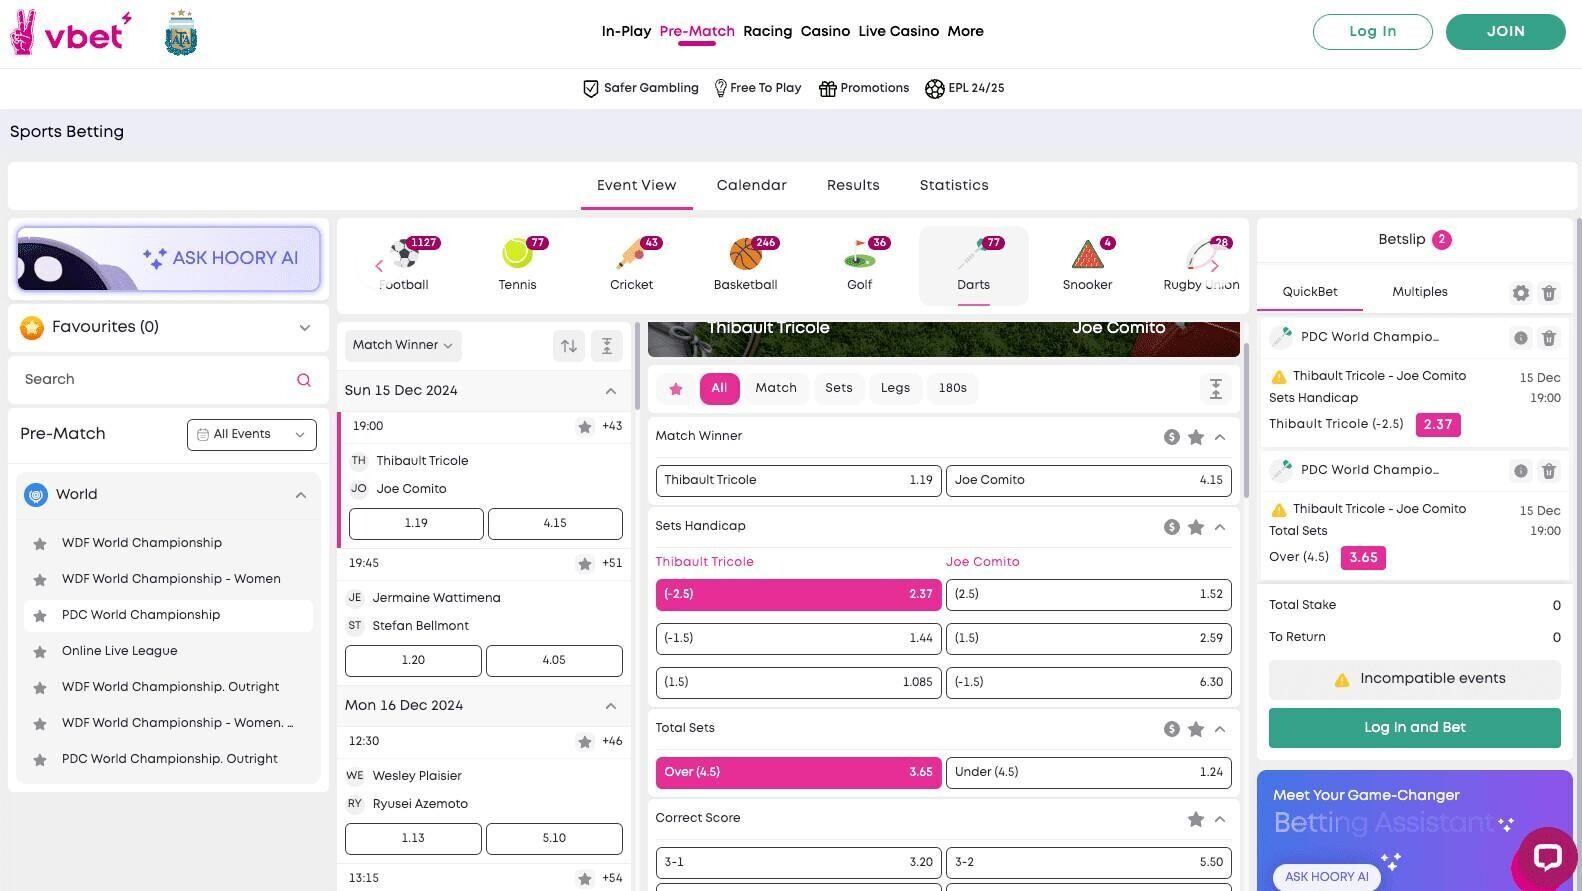
Task: Switch to the Results tab
Action: coord(853,186)
